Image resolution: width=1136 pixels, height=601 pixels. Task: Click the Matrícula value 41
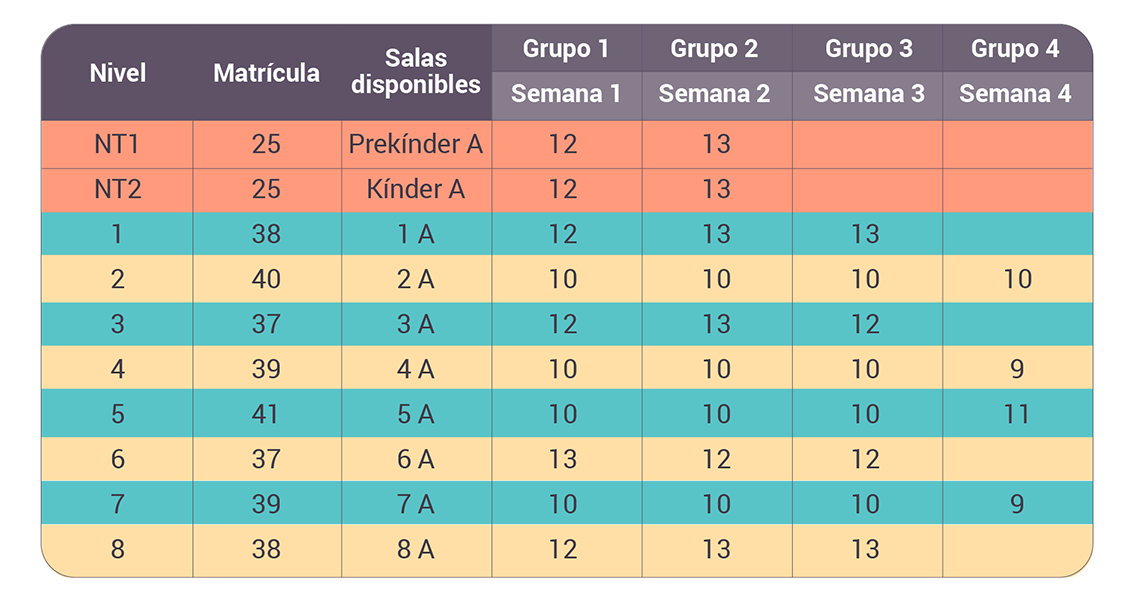click(x=266, y=414)
